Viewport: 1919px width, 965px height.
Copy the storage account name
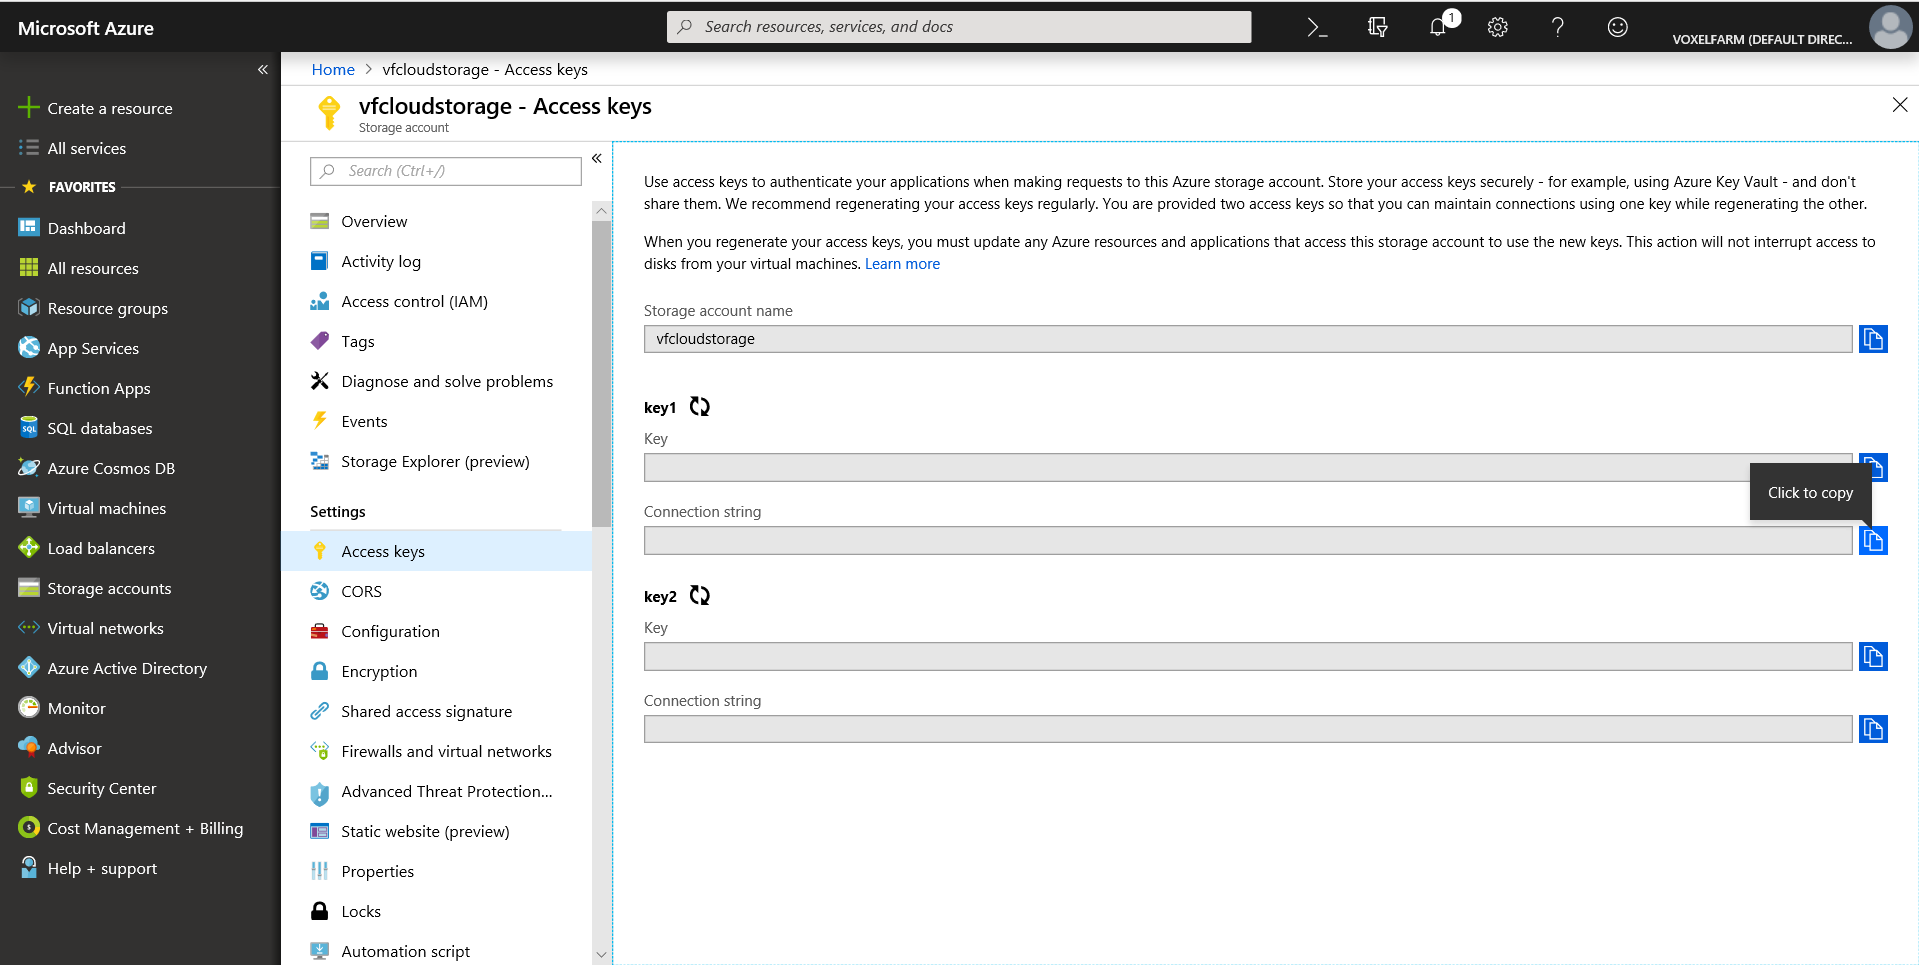(x=1873, y=339)
